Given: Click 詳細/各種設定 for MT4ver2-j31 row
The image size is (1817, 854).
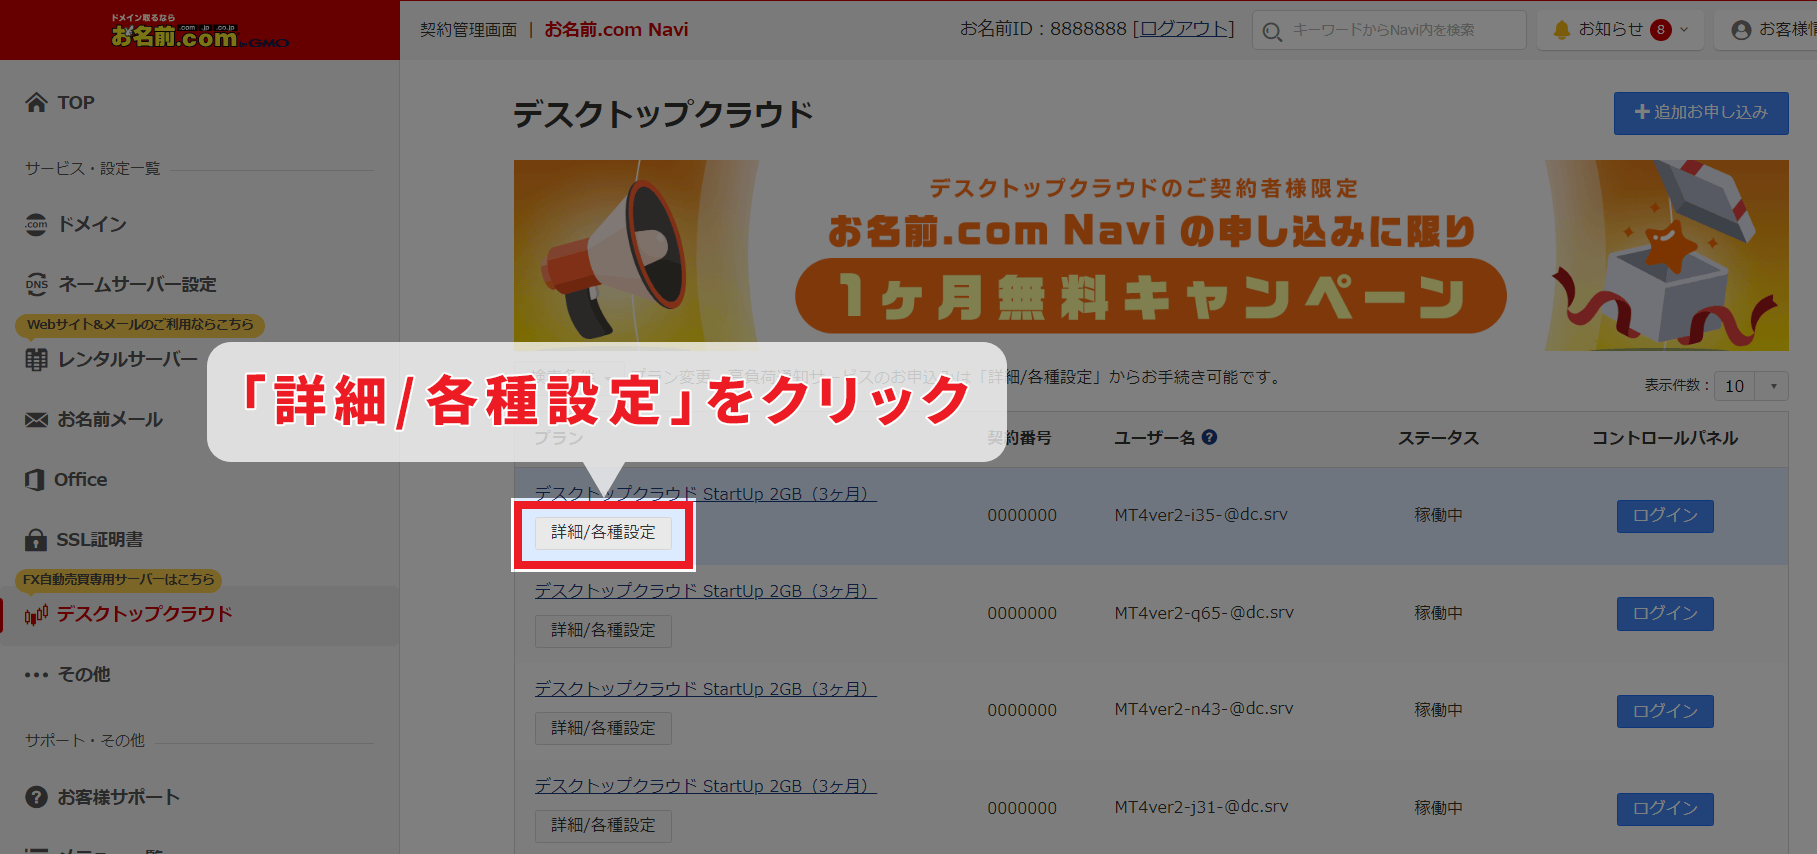Looking at the screenshot, I should point(603,826).
